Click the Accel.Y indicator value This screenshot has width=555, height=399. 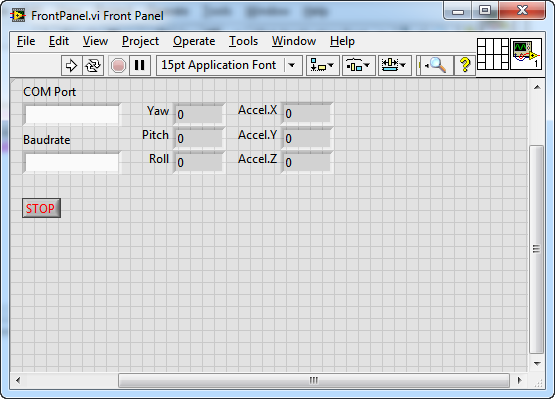(307, 138)
